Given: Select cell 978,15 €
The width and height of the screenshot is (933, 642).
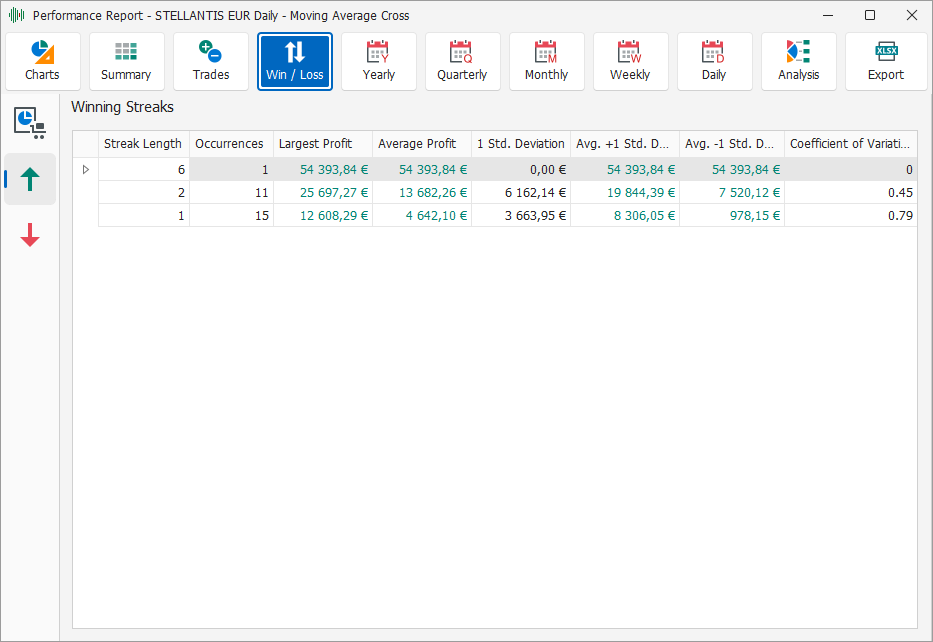Looking at the screenshot, I should 732,215.
